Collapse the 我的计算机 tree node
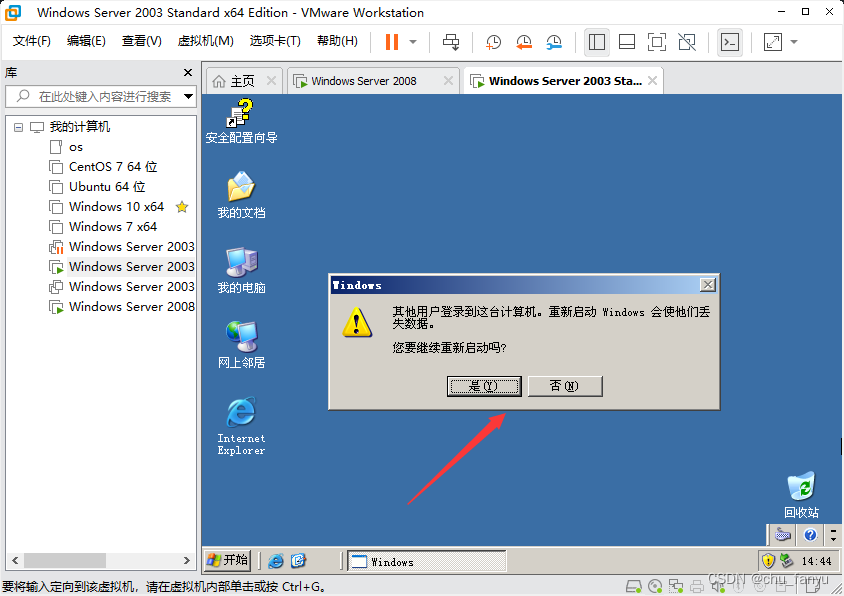The image size is (844, 596). click(x=18, y=128)
